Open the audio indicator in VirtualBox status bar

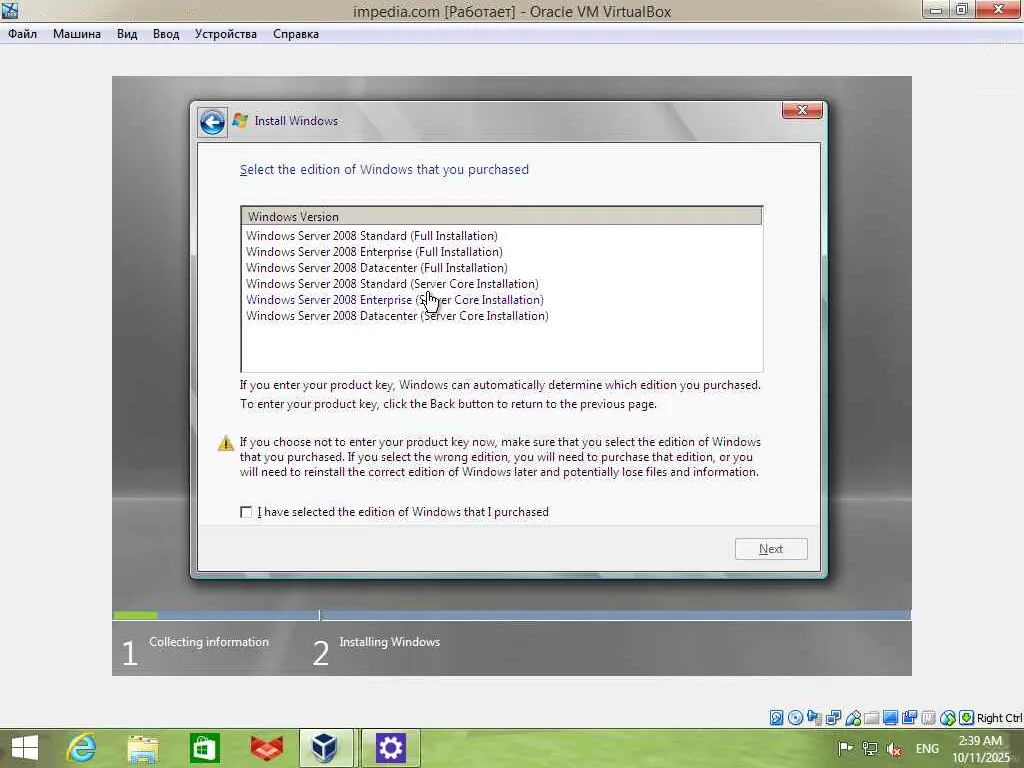(x=814, y=718)
